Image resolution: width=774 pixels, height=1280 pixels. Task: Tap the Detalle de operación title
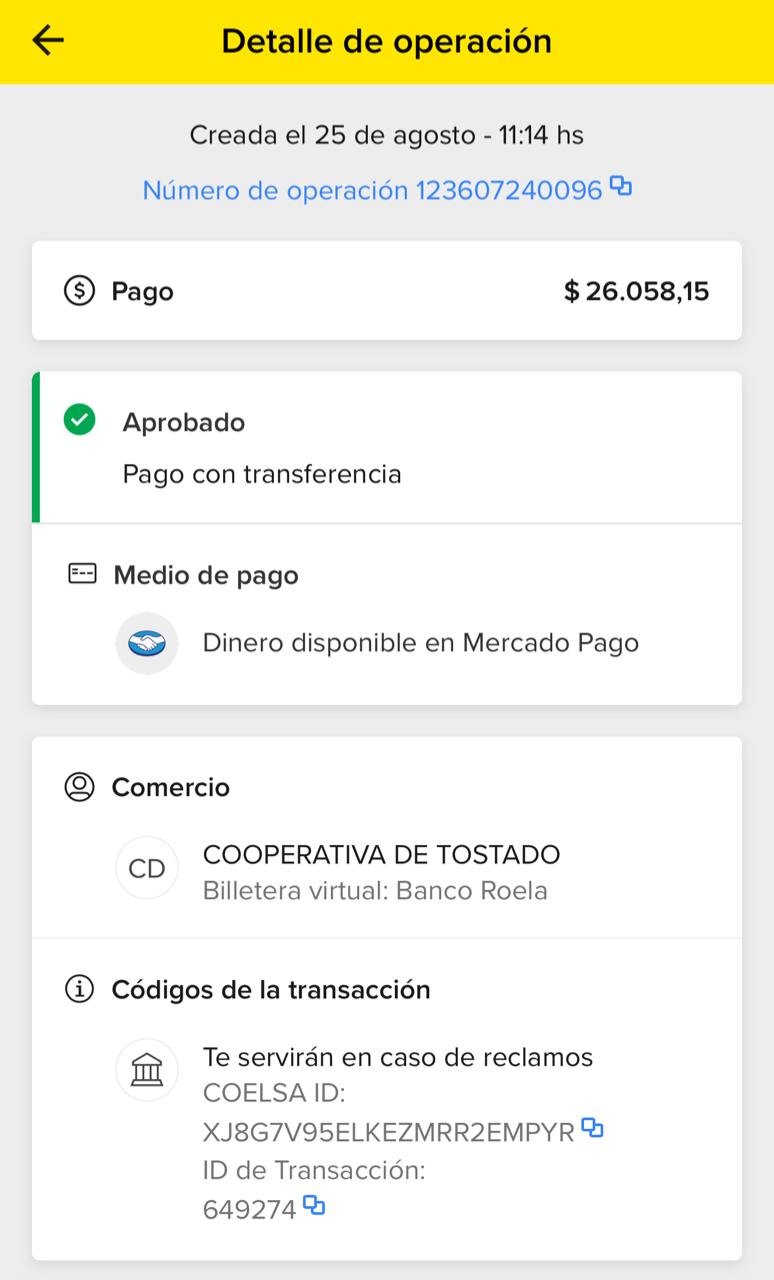click(x=386, y=41)
